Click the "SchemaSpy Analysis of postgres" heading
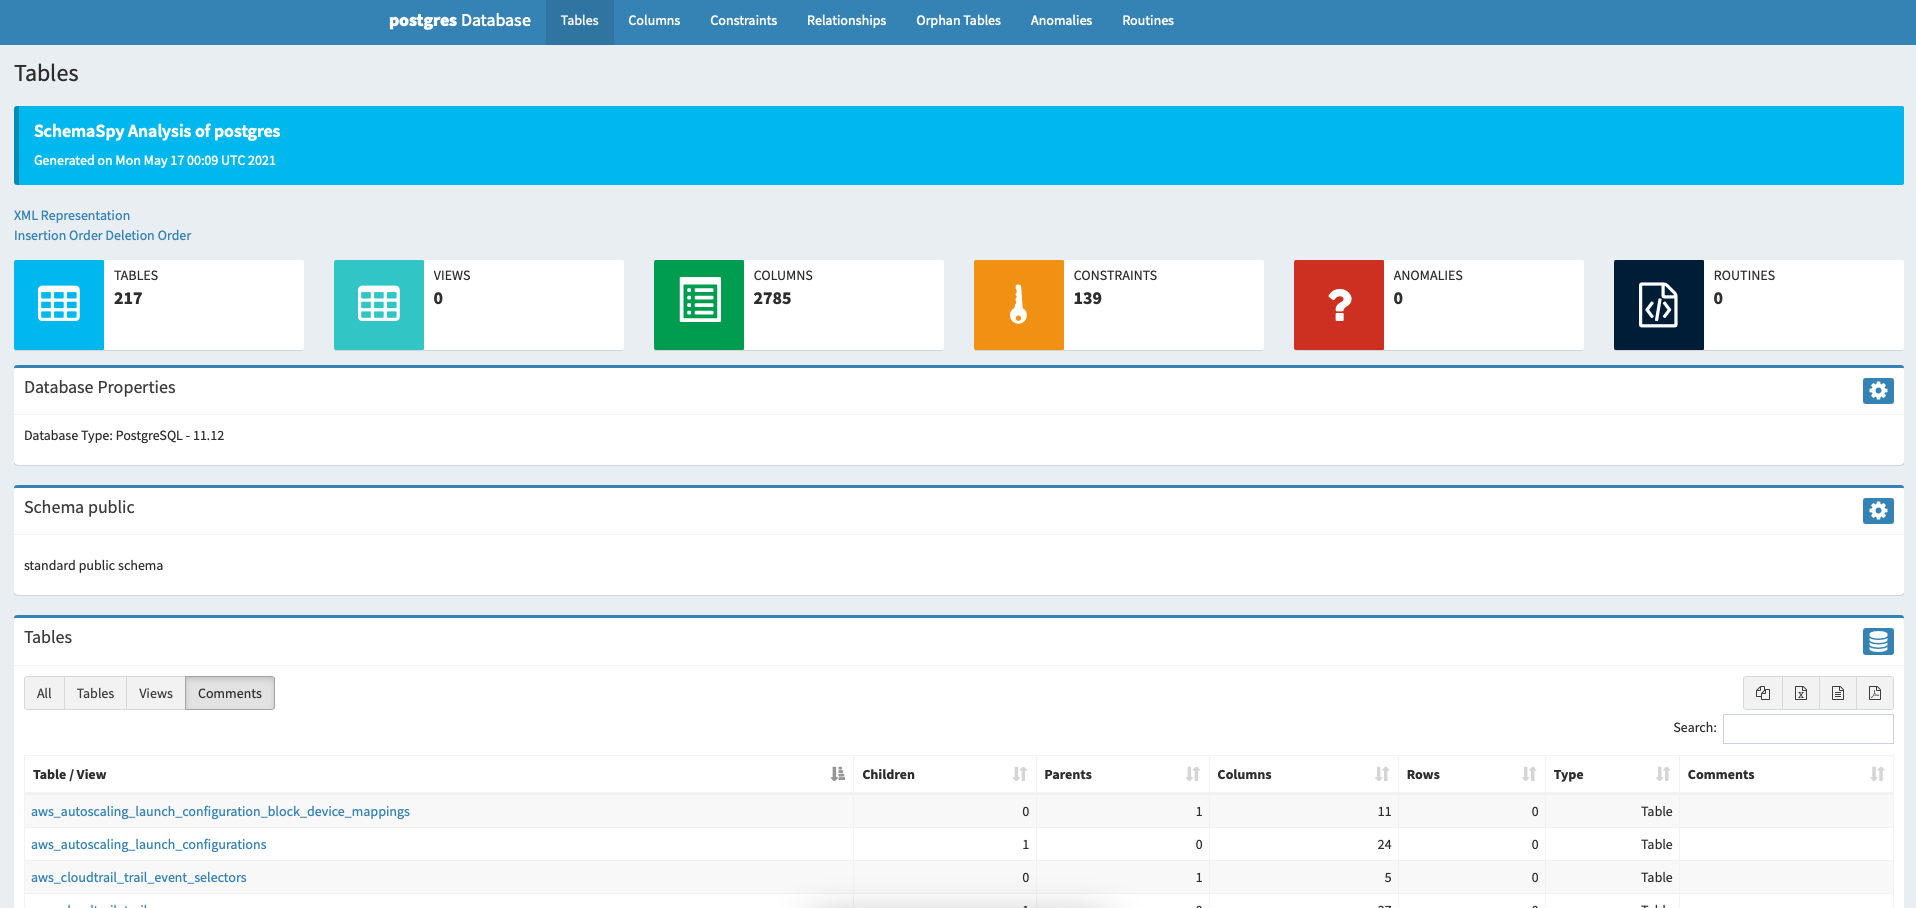Screen dimensions: 1916x908 tap(157, 131)
